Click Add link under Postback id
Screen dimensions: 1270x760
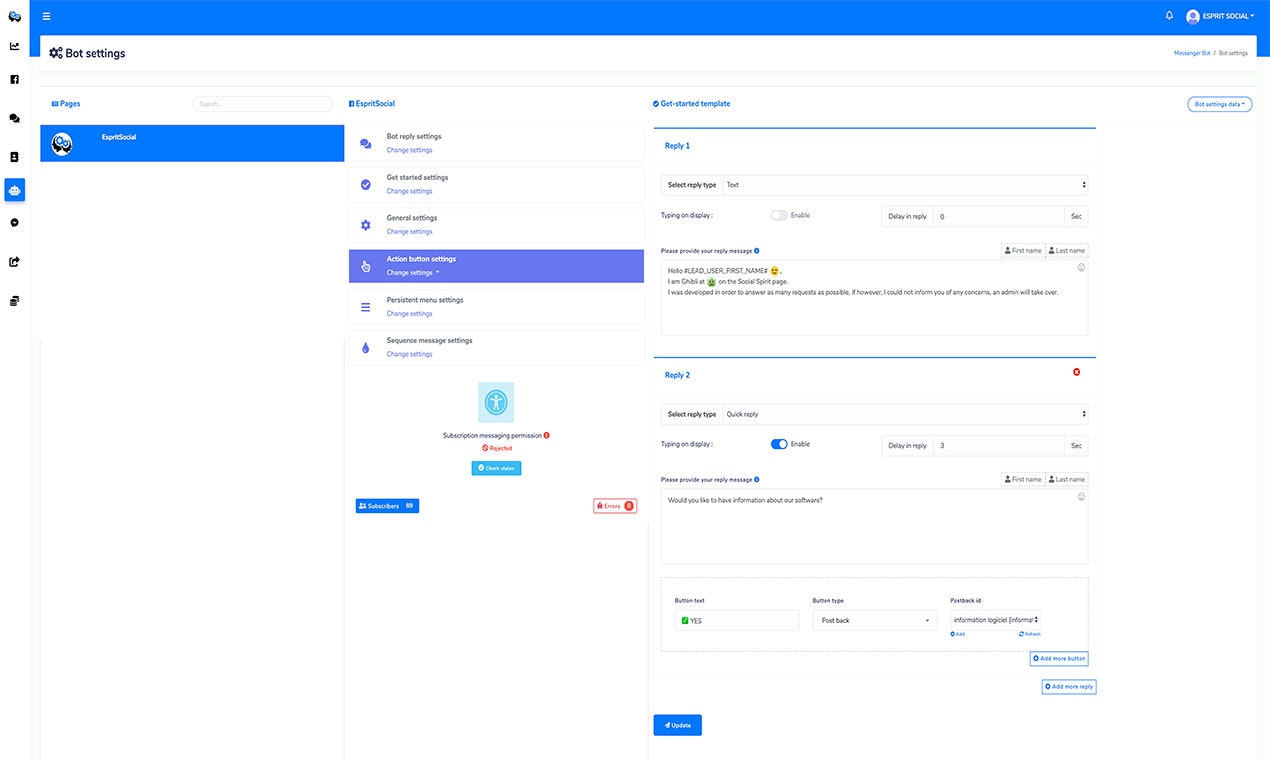coord(958,634)
